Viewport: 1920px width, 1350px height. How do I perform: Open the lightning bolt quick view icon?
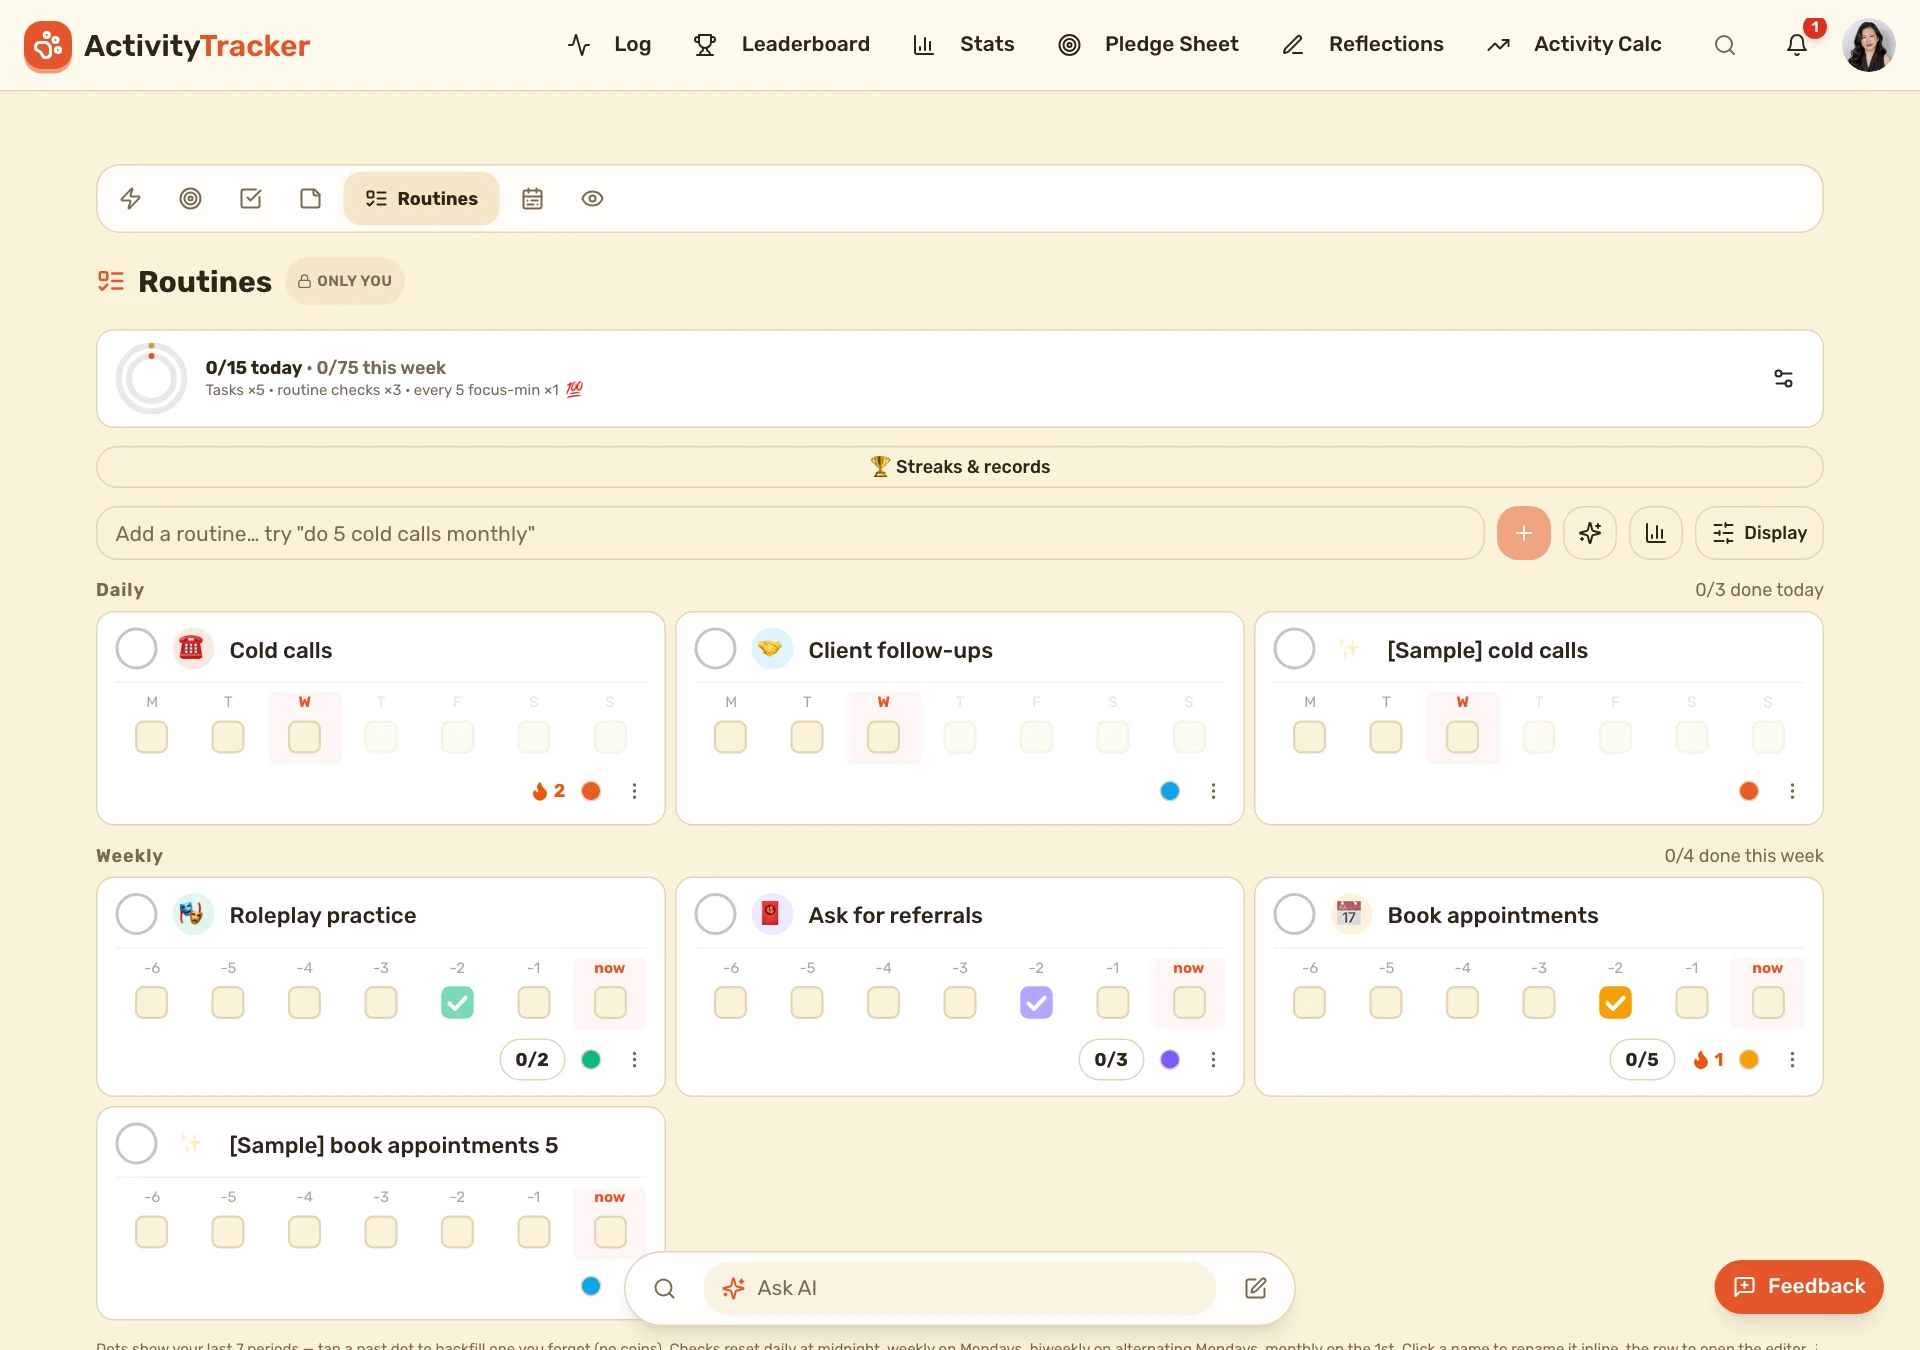131,198
